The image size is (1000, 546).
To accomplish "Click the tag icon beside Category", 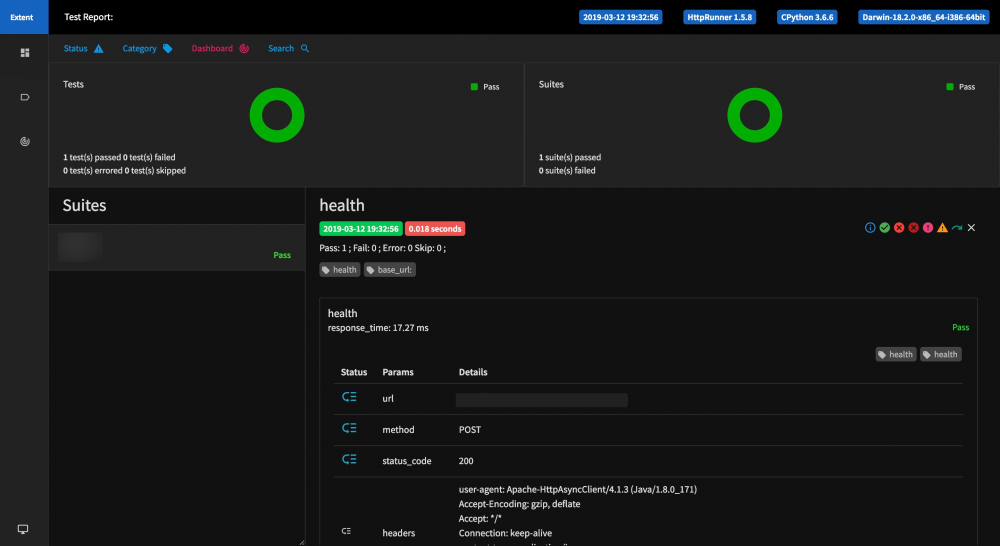I will (167, 48).
